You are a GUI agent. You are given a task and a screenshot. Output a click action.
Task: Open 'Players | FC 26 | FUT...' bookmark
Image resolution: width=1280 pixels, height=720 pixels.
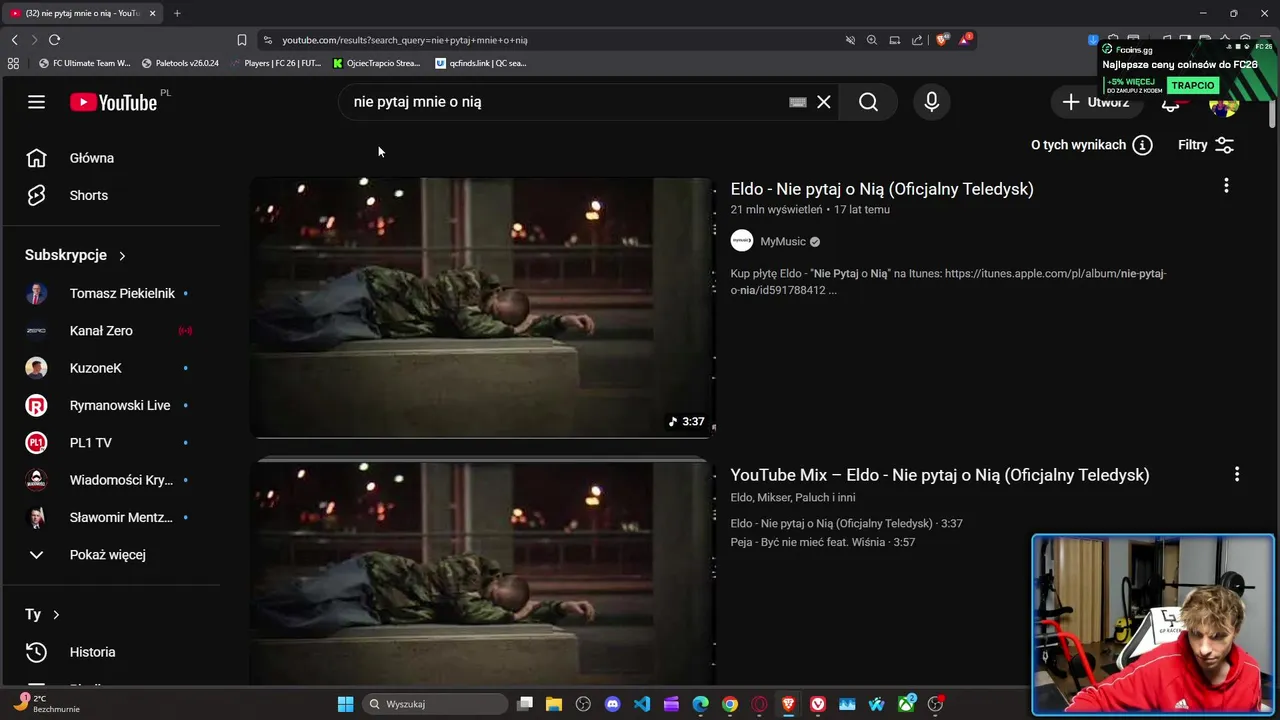[275, 63]
